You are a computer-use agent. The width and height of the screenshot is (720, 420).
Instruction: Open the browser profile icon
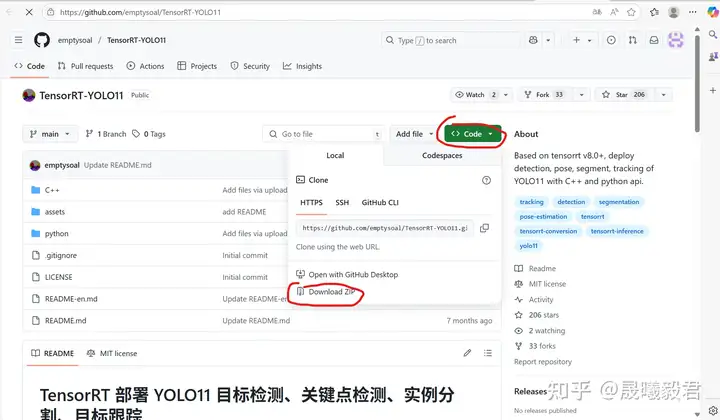(674, 12)
